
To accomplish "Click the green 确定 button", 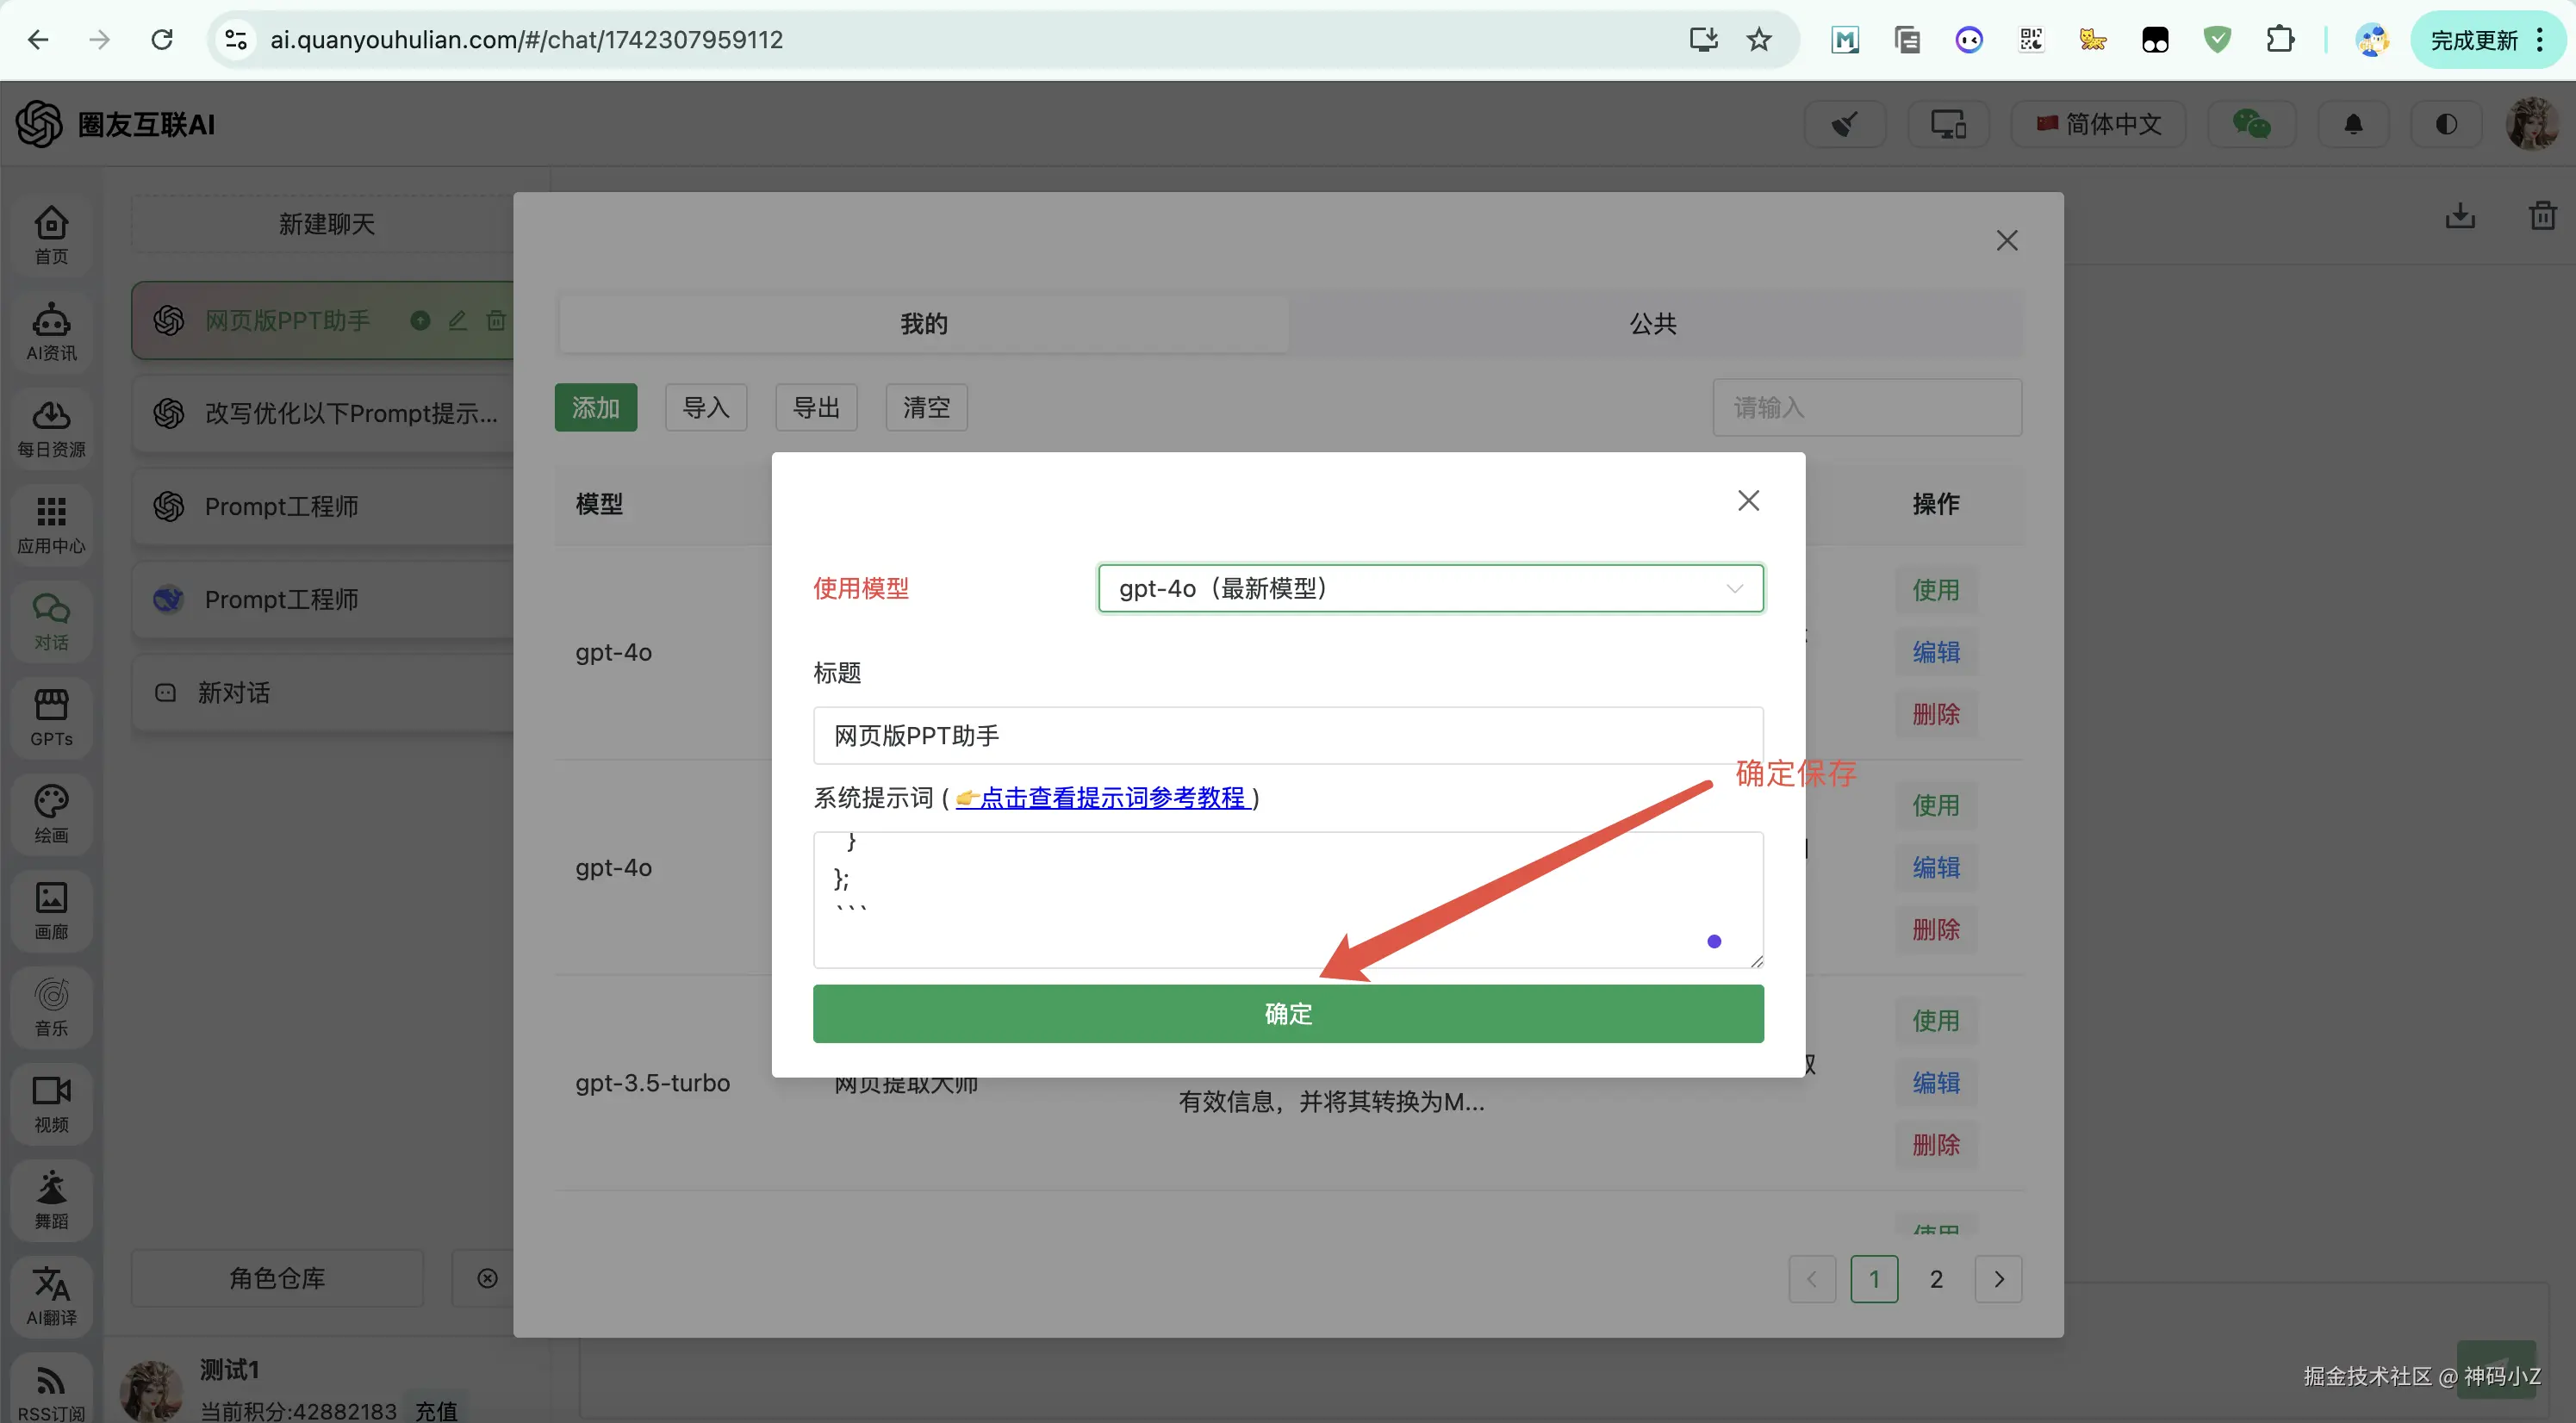I will pos(1287,1013).
